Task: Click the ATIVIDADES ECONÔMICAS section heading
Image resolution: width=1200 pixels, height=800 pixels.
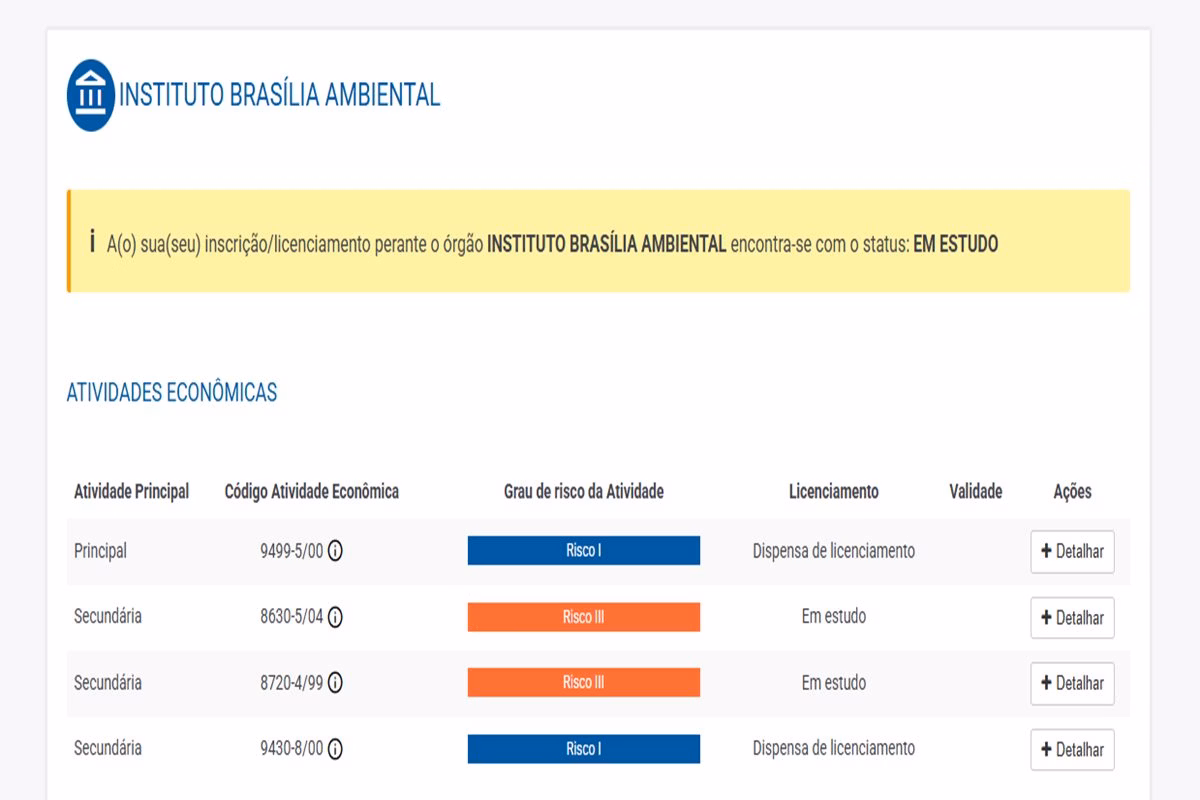Action: pyautogui.click(x=172, y=393)
